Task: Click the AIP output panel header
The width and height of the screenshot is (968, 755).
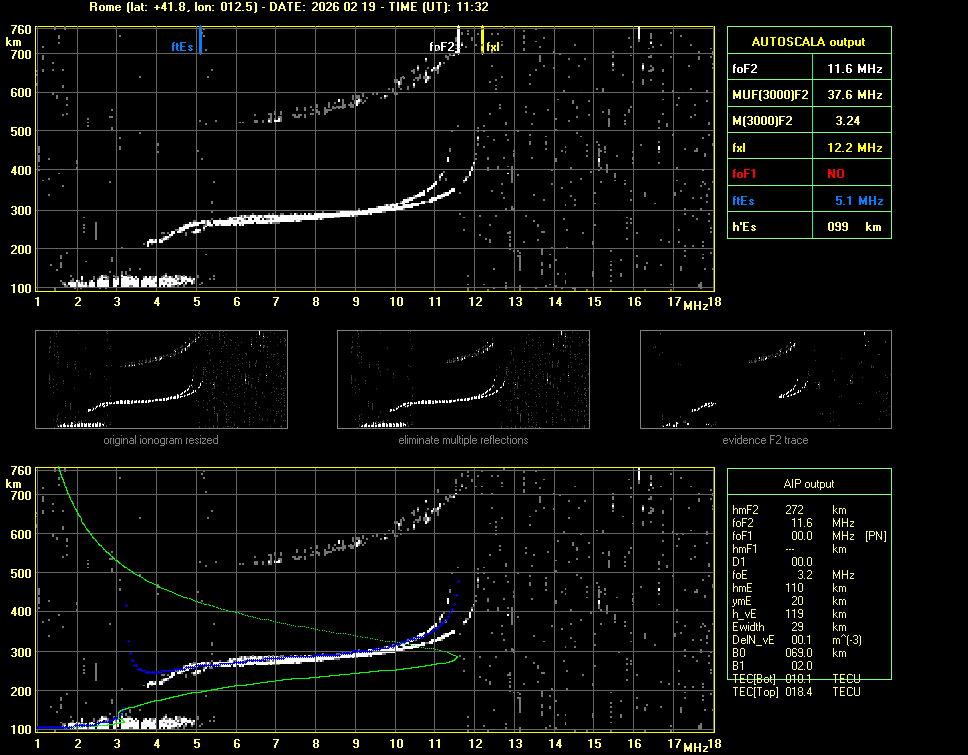Action: [808, 484]
